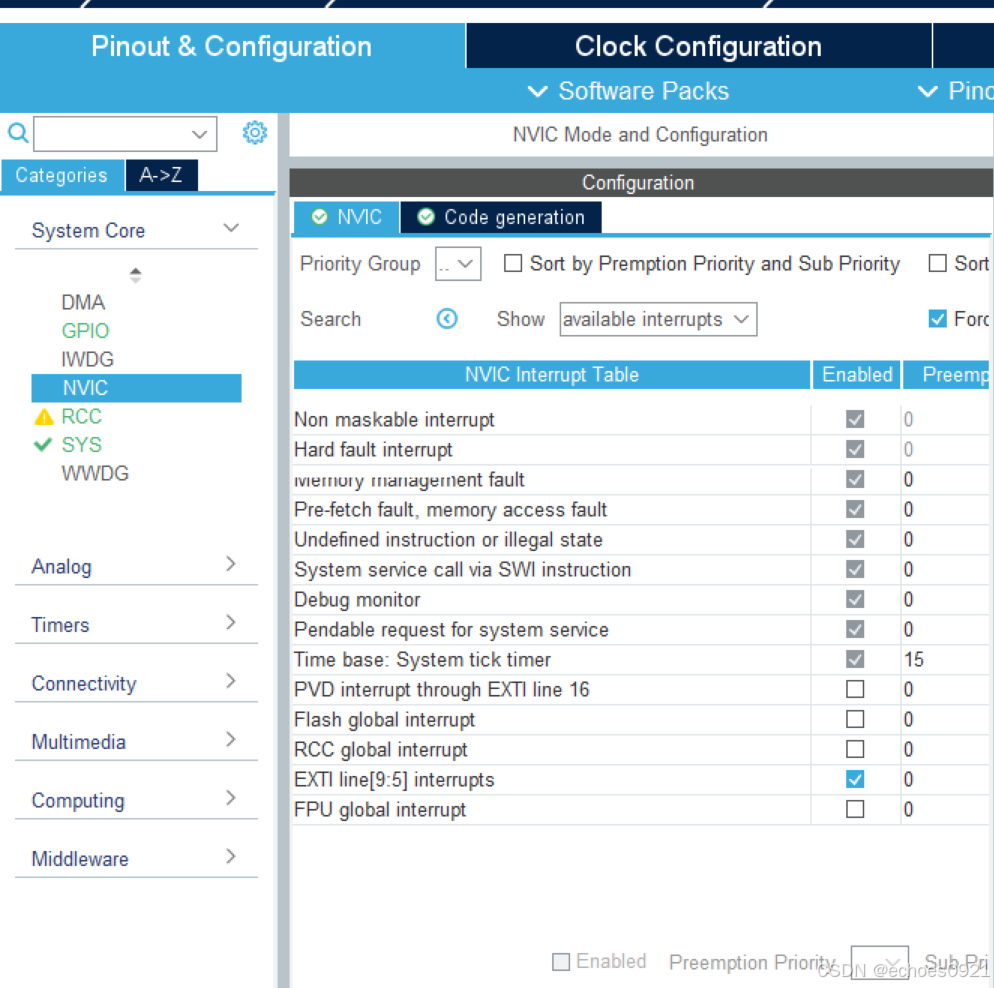
Task: Select SYS in System Core list
Action: 81,445
